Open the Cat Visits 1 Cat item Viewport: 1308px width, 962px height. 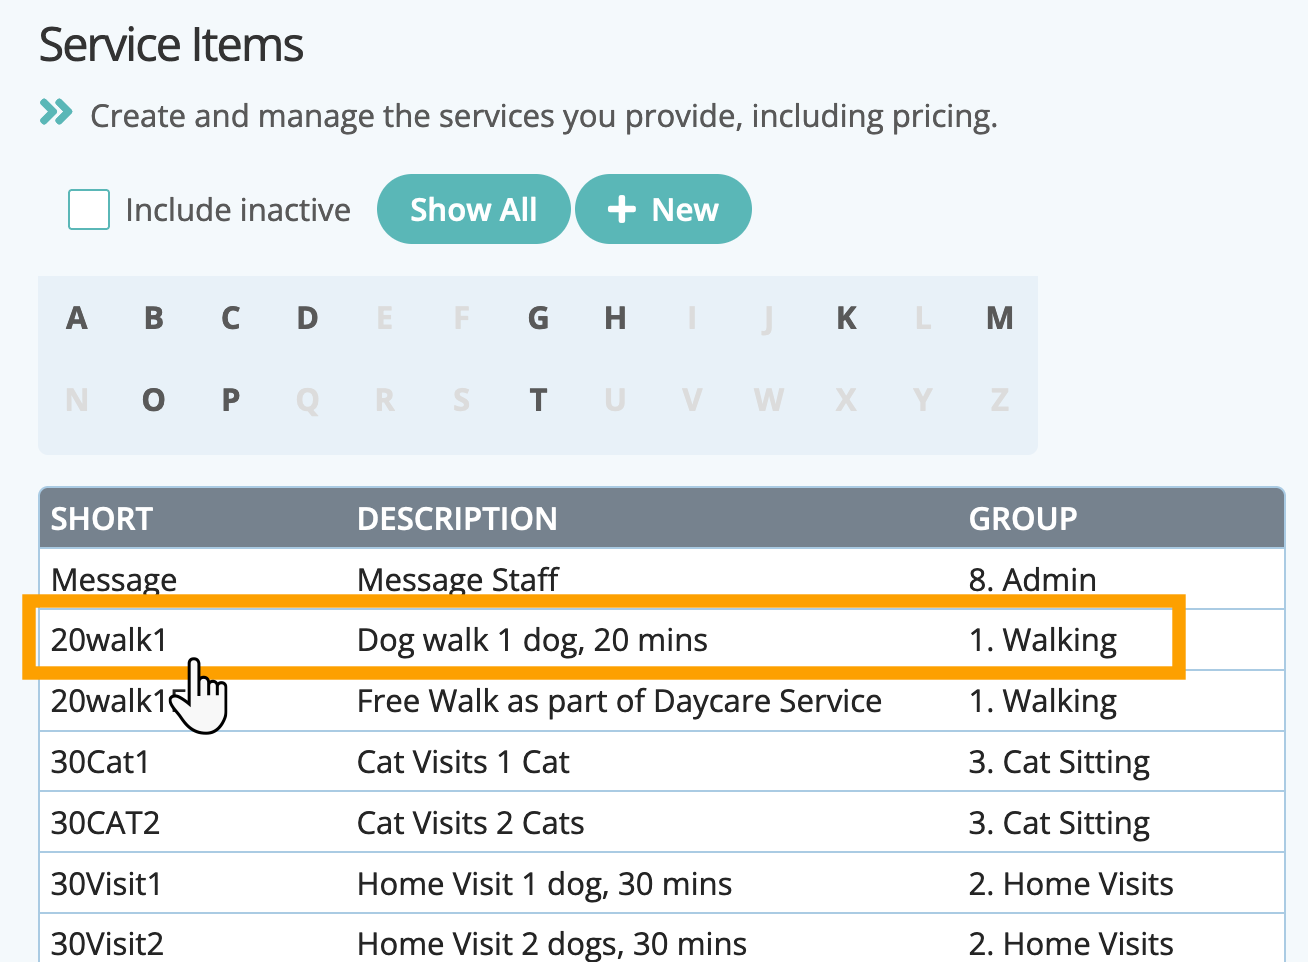point(463,762)
